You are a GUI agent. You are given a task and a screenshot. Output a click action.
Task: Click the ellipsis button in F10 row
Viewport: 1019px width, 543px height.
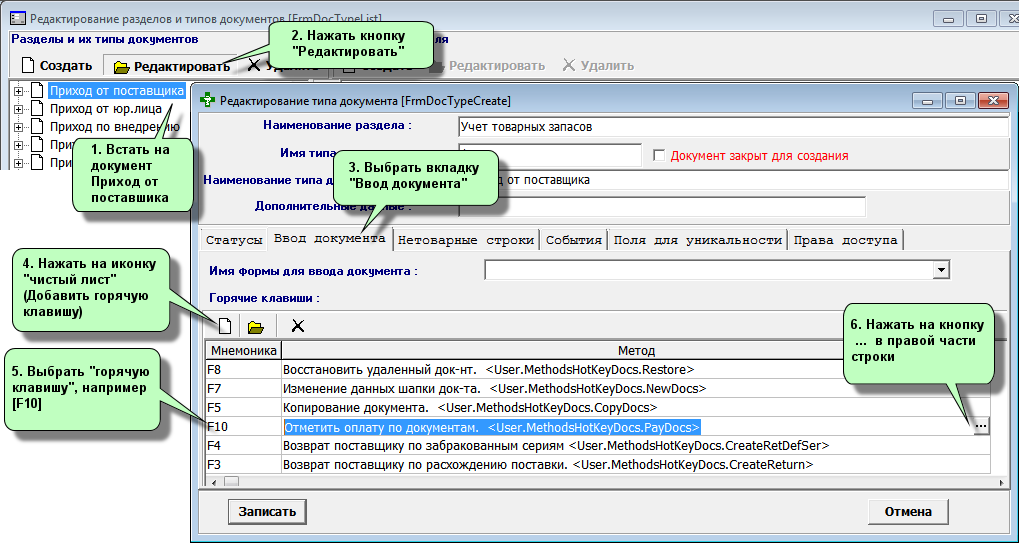(980, 426)
